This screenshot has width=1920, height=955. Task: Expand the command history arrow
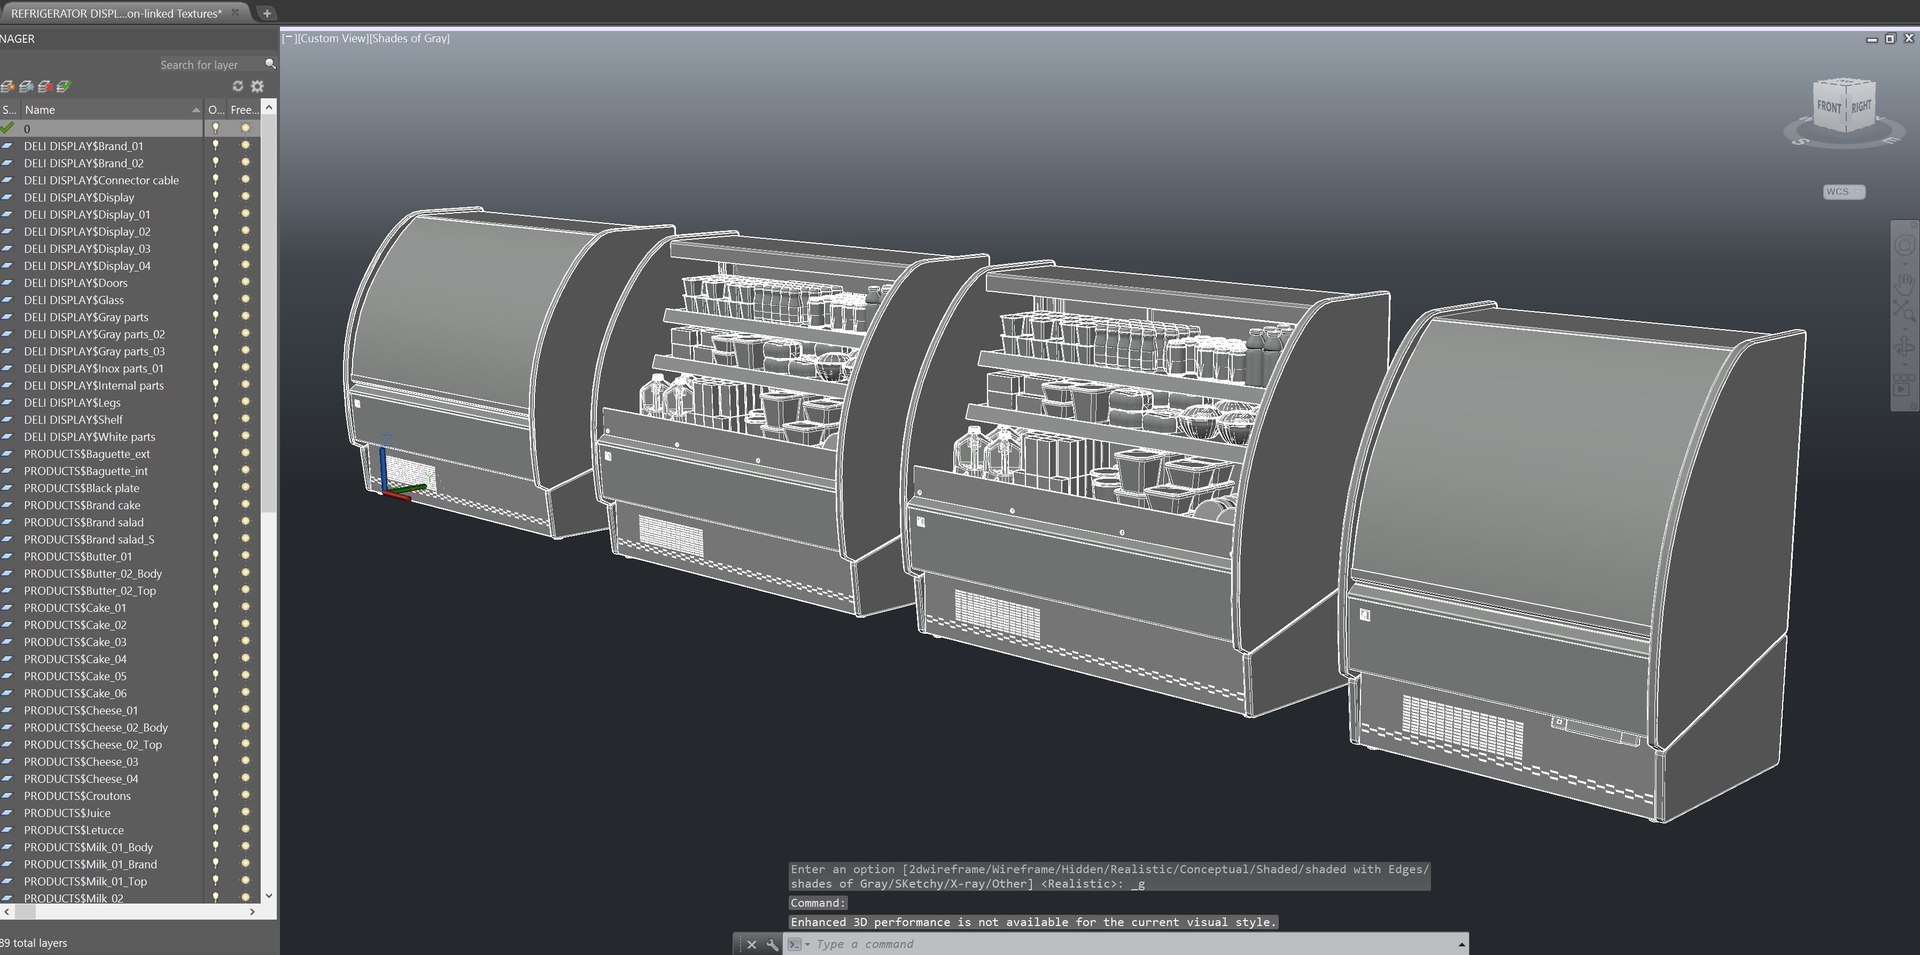(1461, 944)
